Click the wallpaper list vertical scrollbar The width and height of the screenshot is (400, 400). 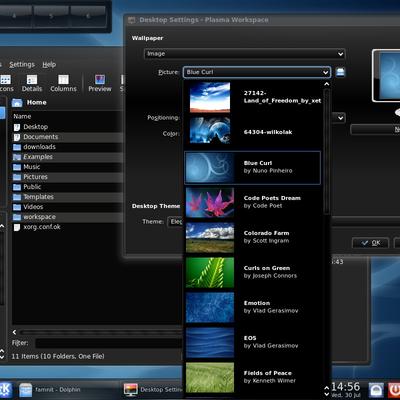(x=327, y=152)
